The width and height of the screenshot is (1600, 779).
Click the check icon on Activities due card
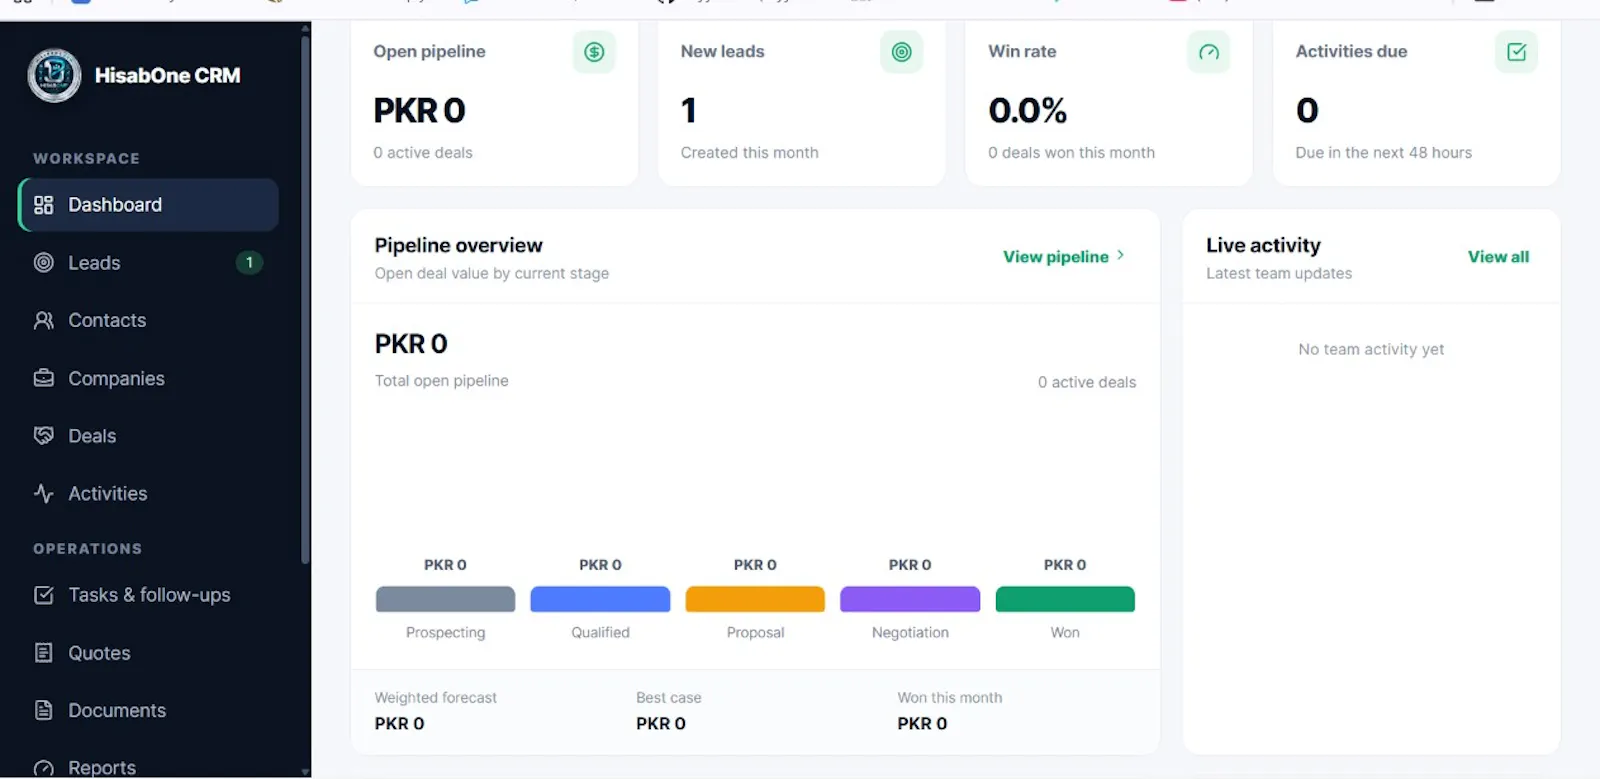pyautogui.click(x=1516, y=52)
